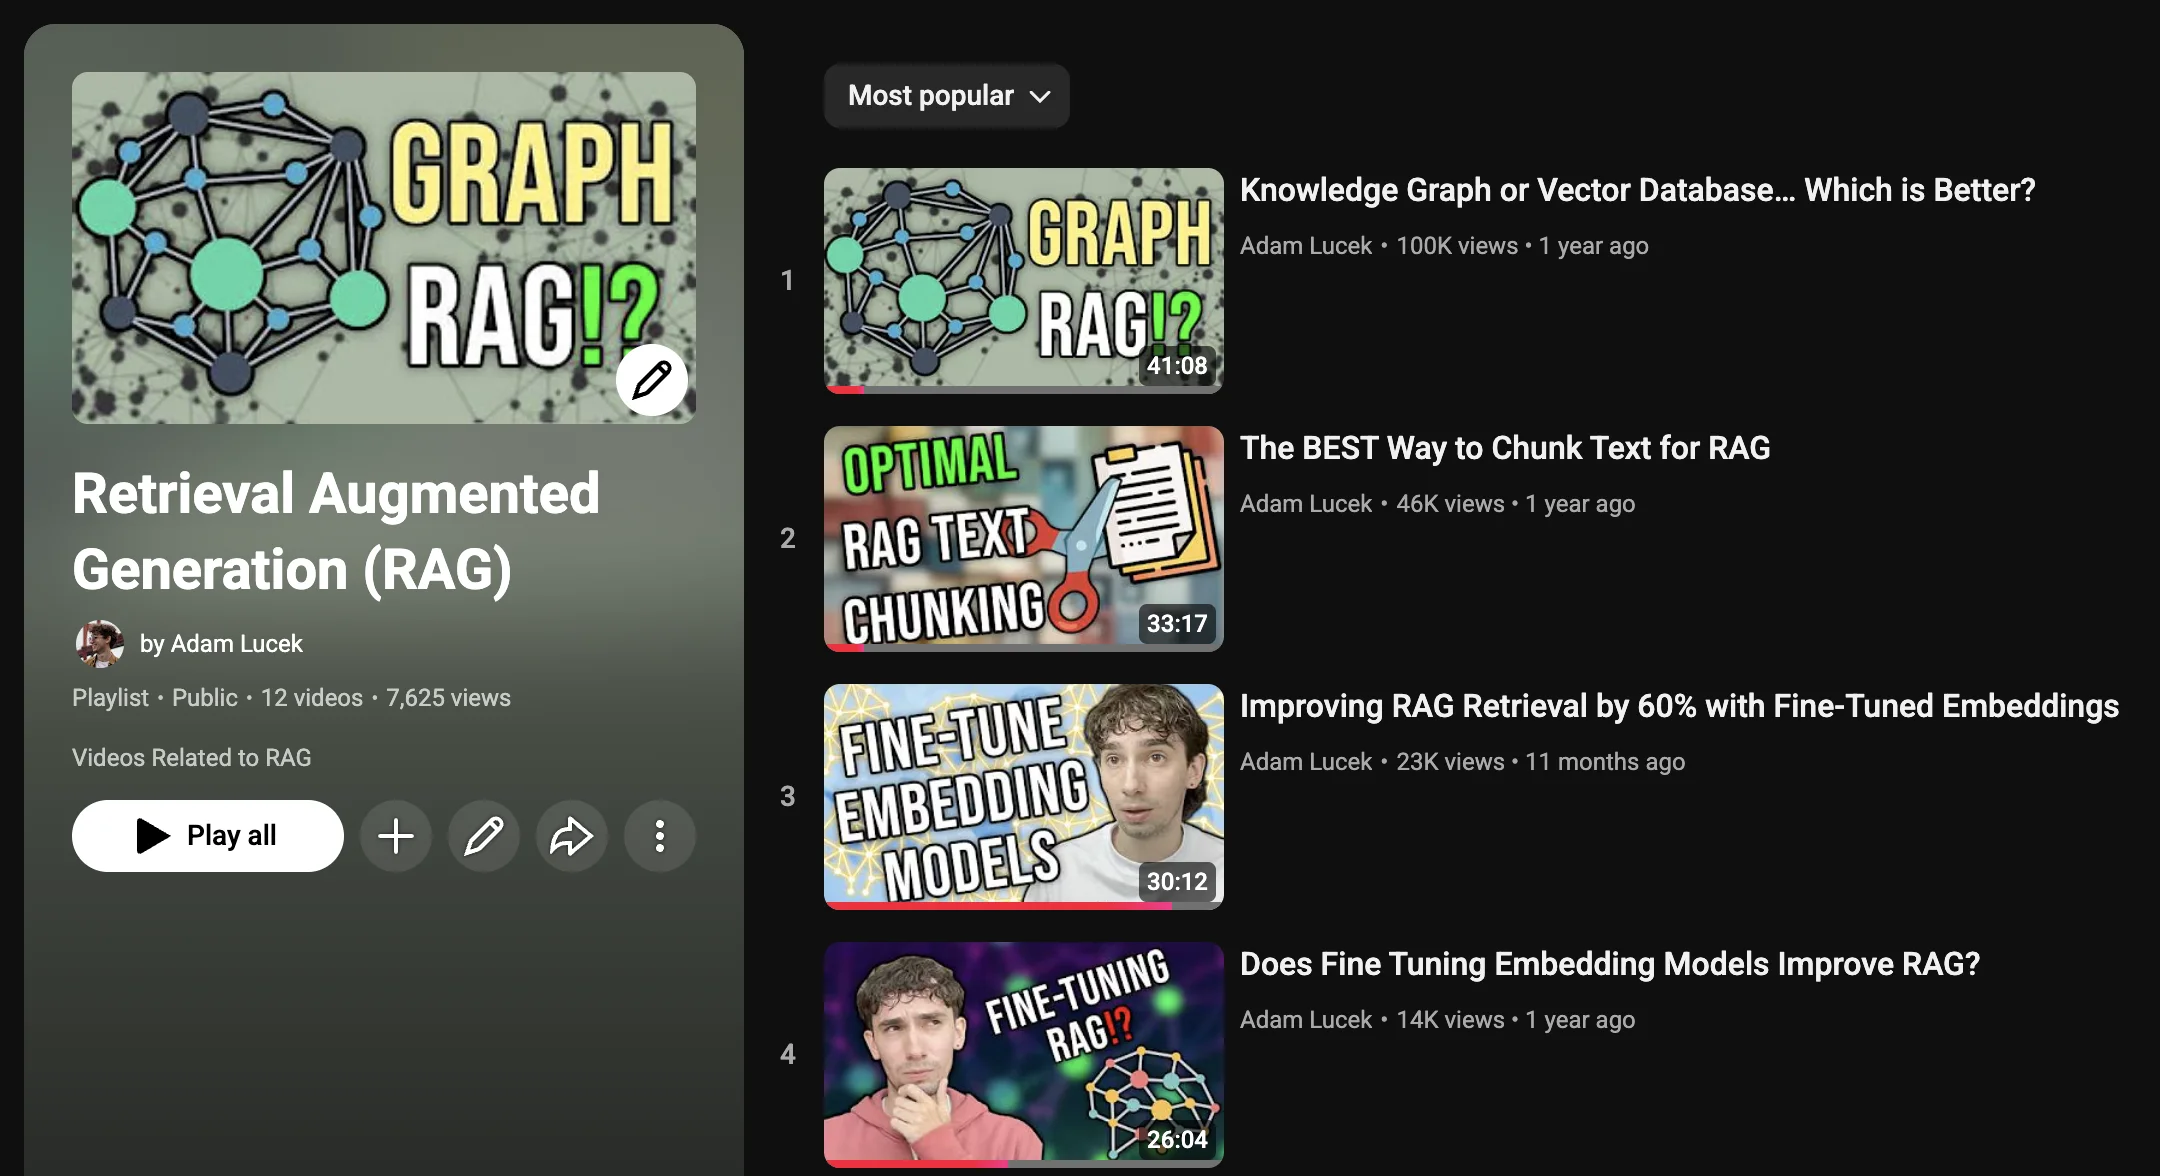Click the Play all button
Image resolution: width=2160 pixels, height=1176 pixels.
point(207,835)
